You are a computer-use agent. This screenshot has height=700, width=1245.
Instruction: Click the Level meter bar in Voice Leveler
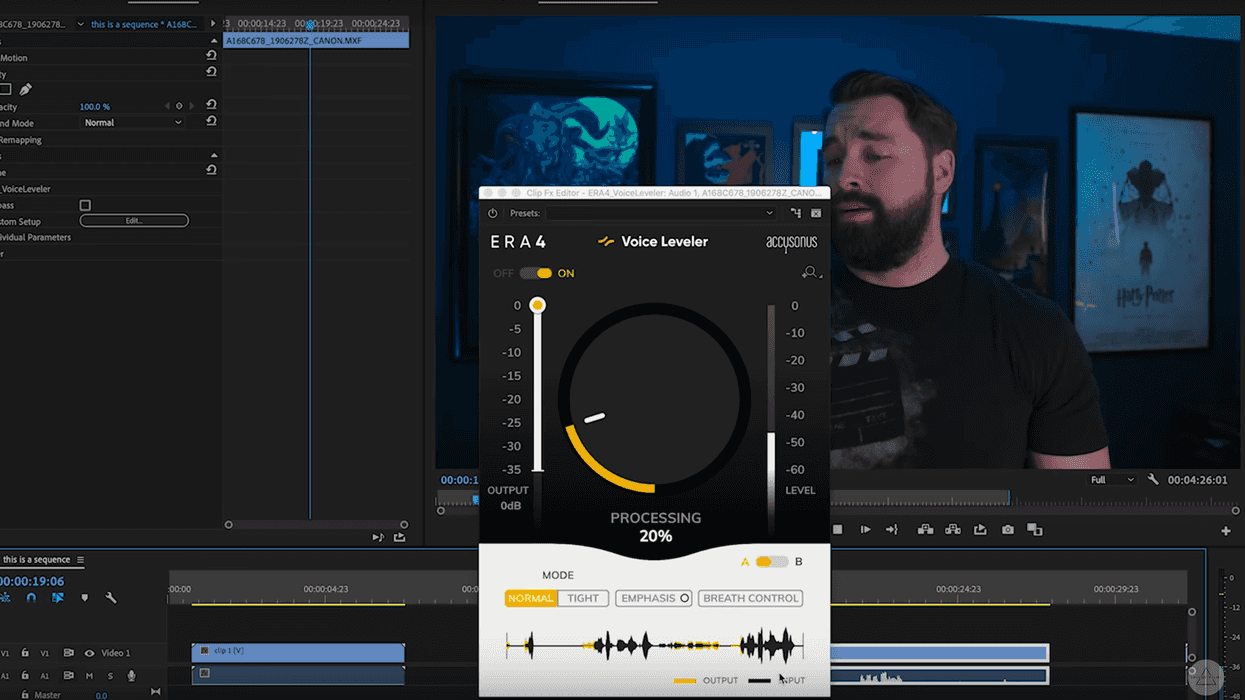tap(771, 418)
